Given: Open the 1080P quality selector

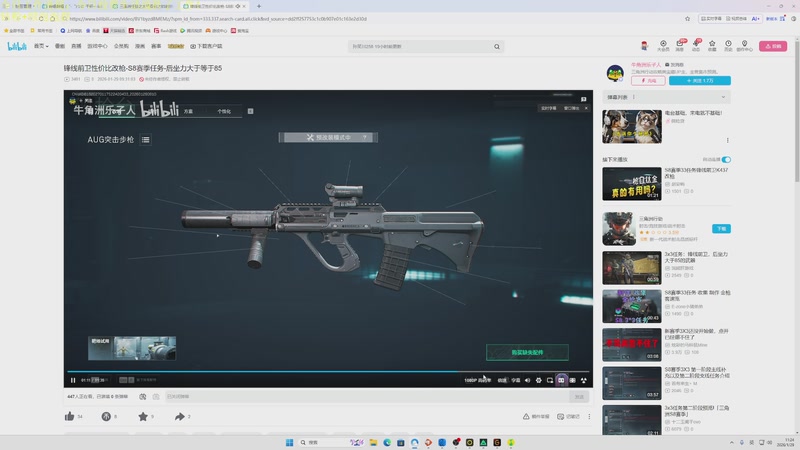Looking at the screenshot, I should tap(478, 380).
